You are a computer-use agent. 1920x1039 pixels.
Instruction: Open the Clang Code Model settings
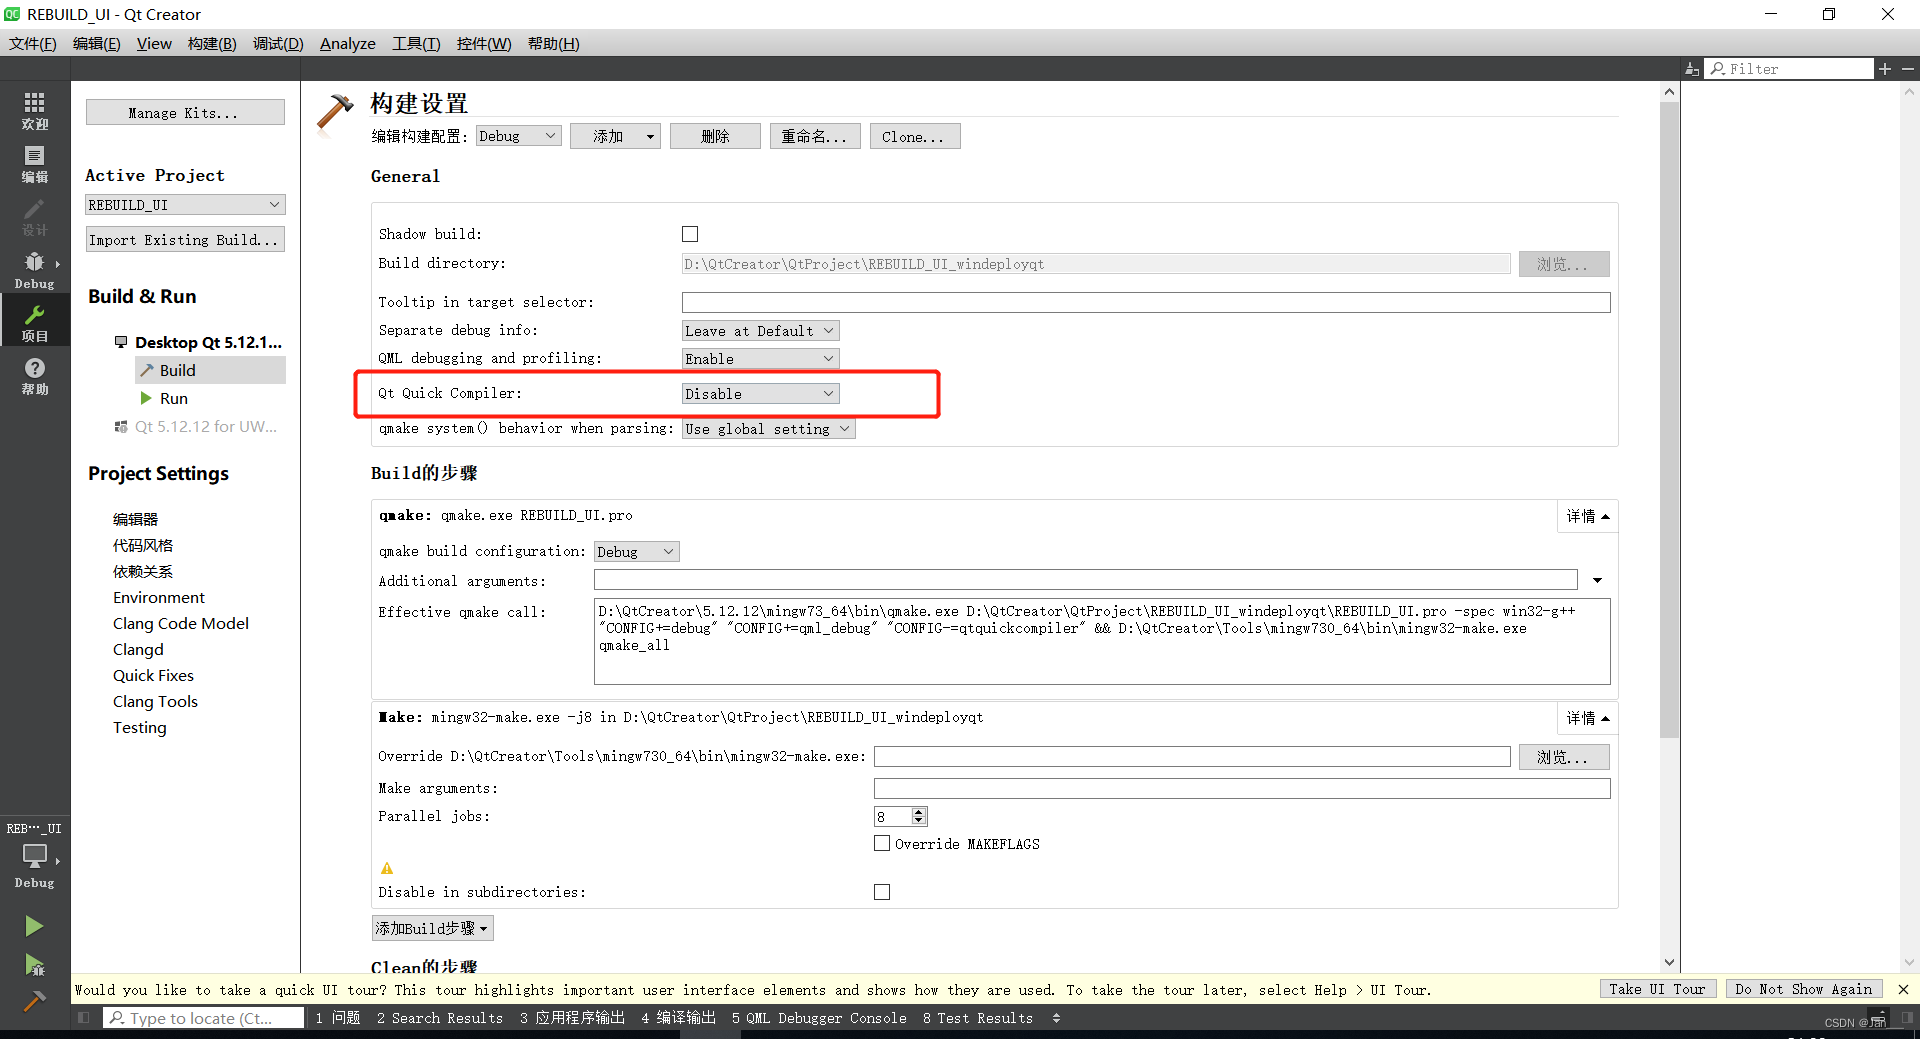point(181,623)
